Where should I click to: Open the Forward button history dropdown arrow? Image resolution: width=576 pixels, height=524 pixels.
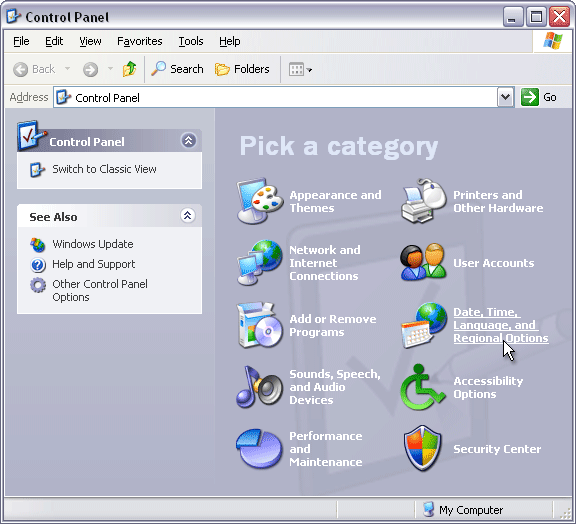pyautogui.click(x=110, y=69)
